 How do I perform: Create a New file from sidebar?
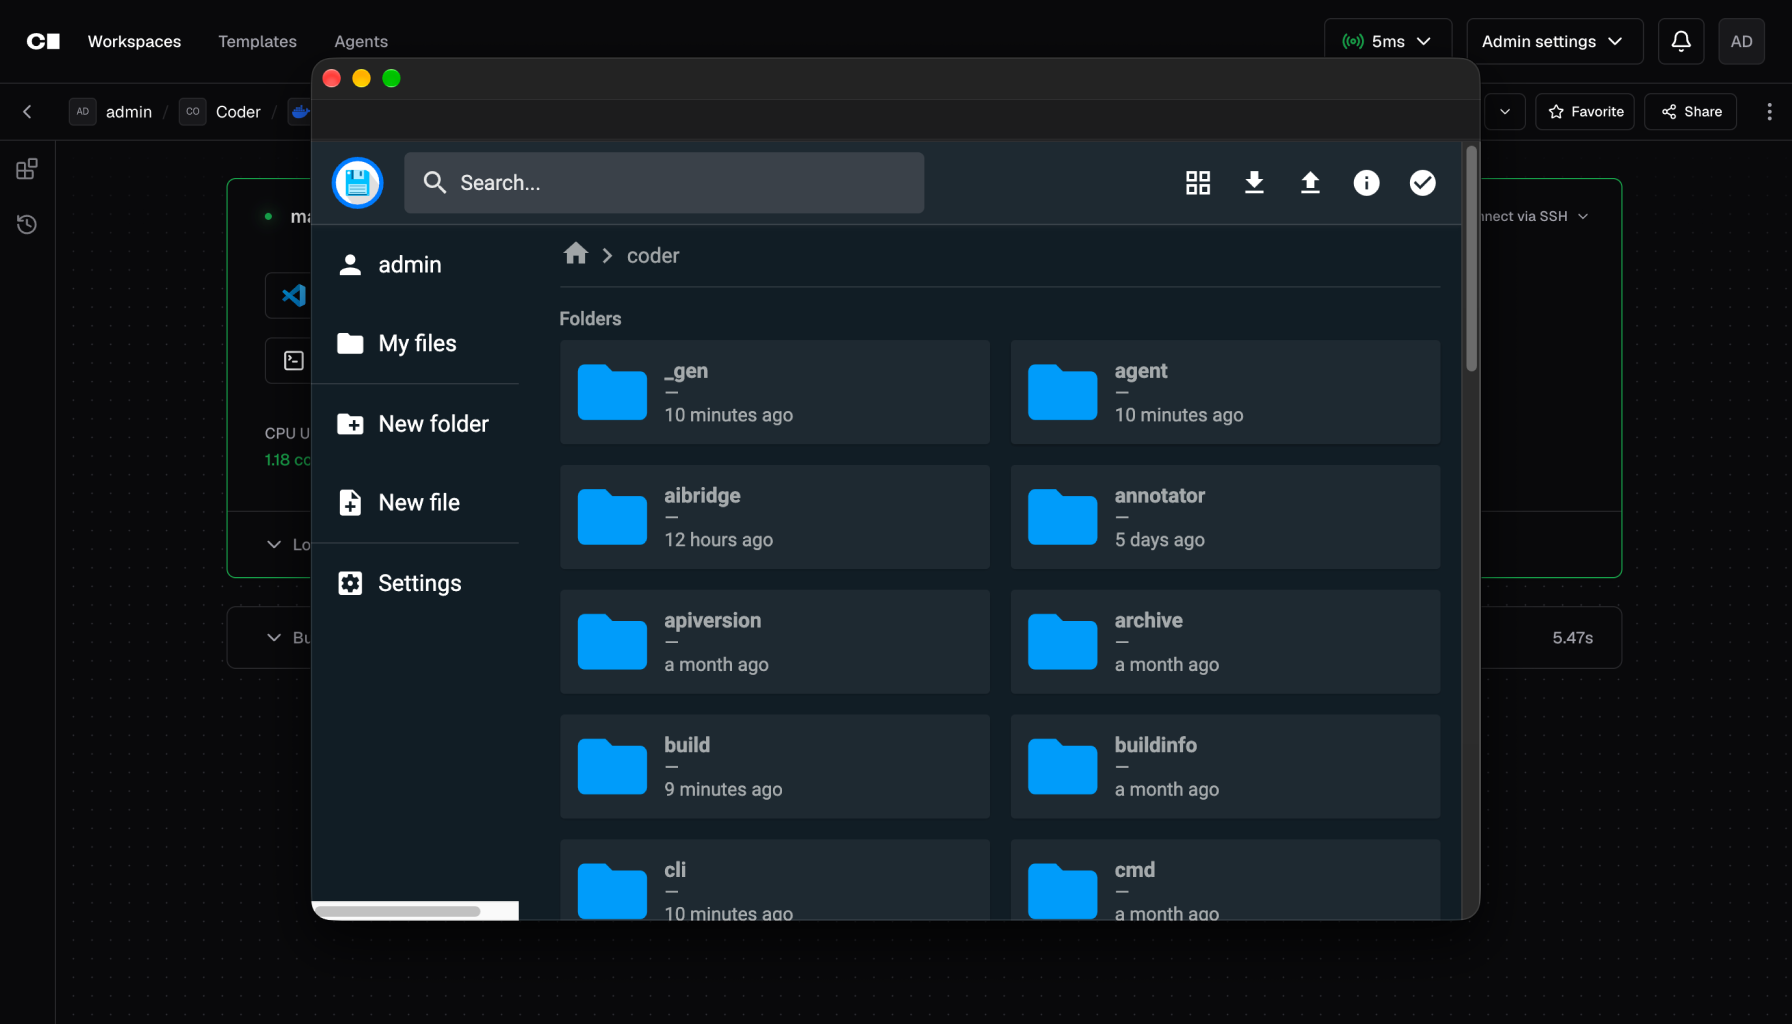pyautogui.click(x=415, y=503)
